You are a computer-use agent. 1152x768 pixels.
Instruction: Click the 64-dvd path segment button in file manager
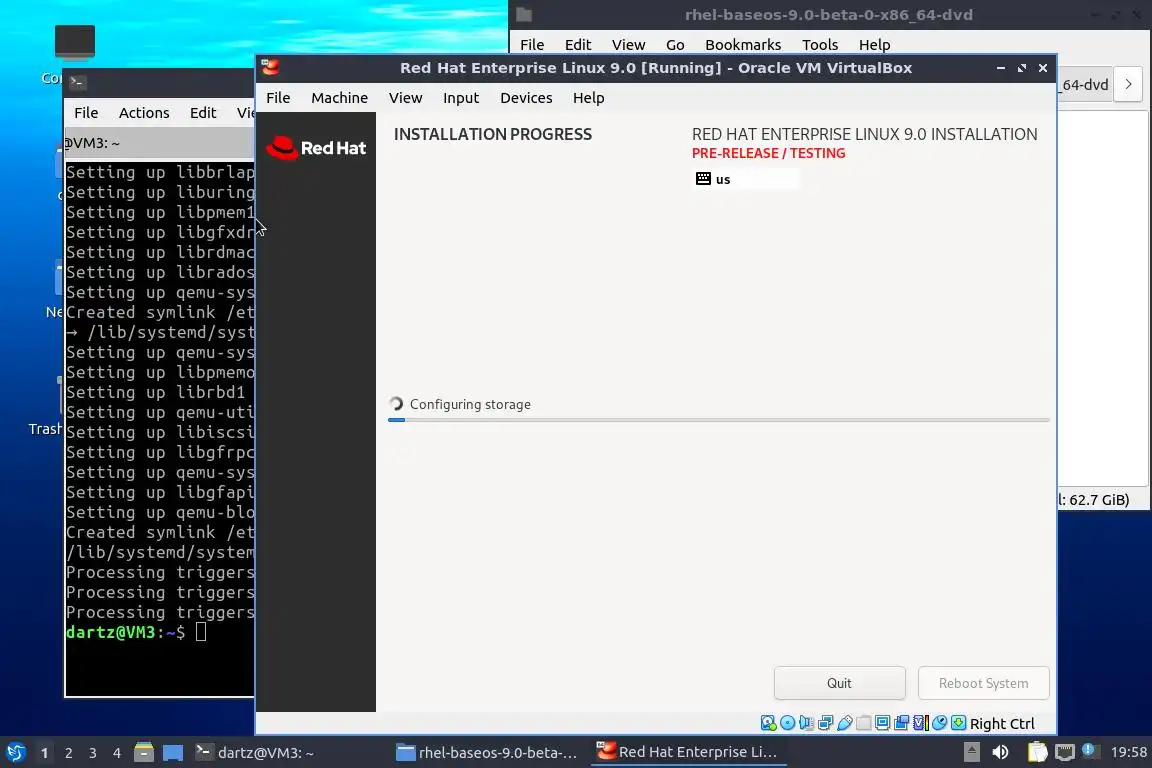(1084, 85)
